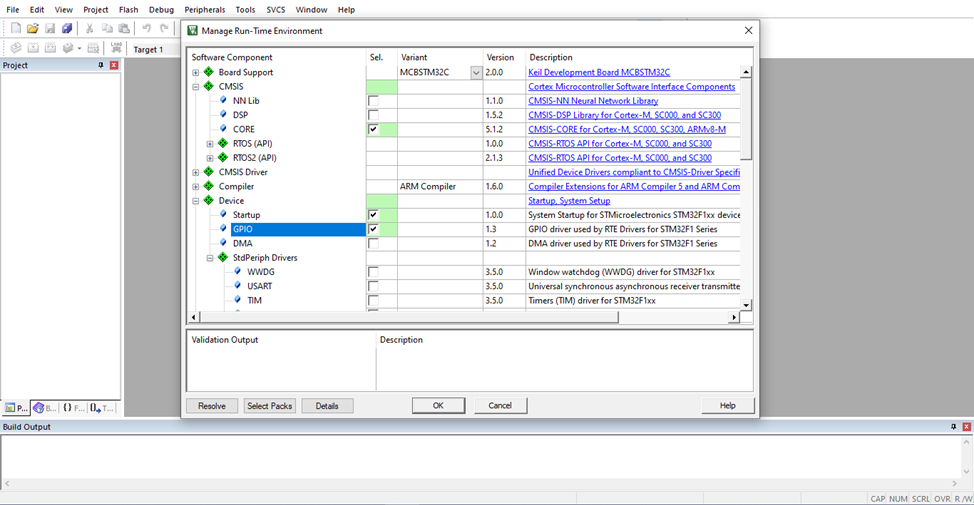Select the DMA tree item
The width and height of the screenshot is (974, 505).
[x=242, y=243]
